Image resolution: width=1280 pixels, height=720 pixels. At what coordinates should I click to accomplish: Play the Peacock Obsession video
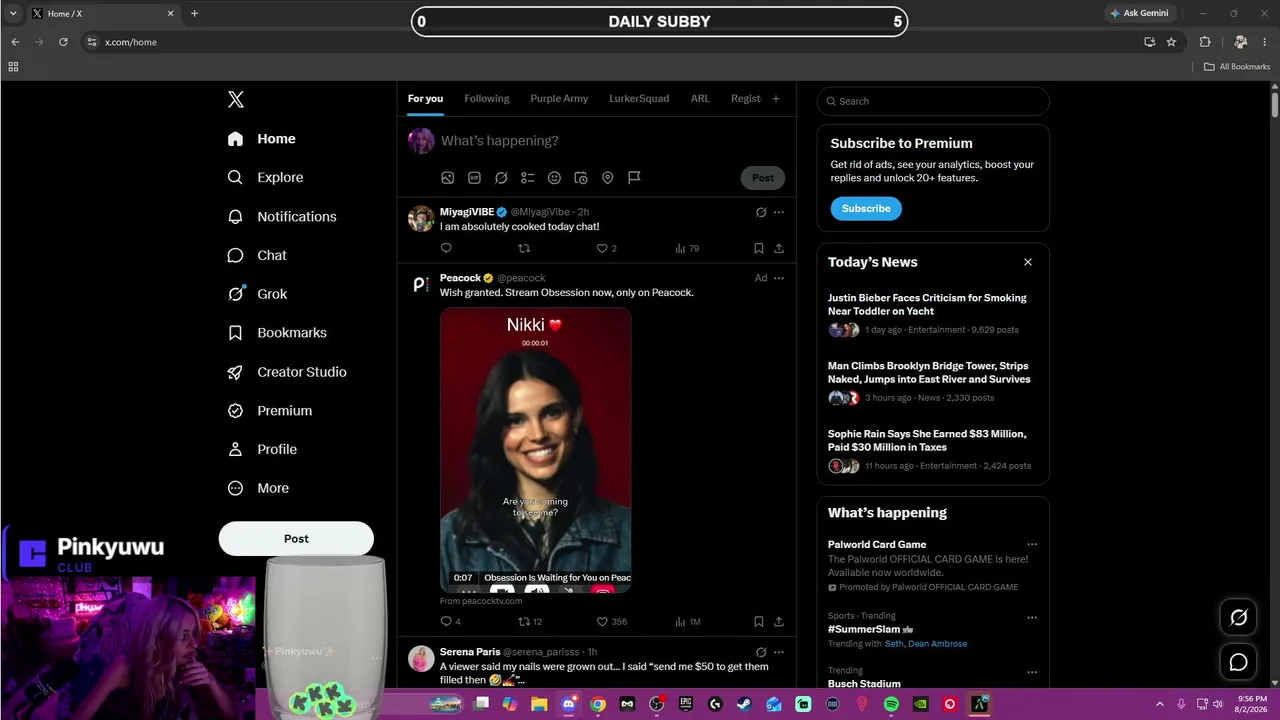coord(536,450)
